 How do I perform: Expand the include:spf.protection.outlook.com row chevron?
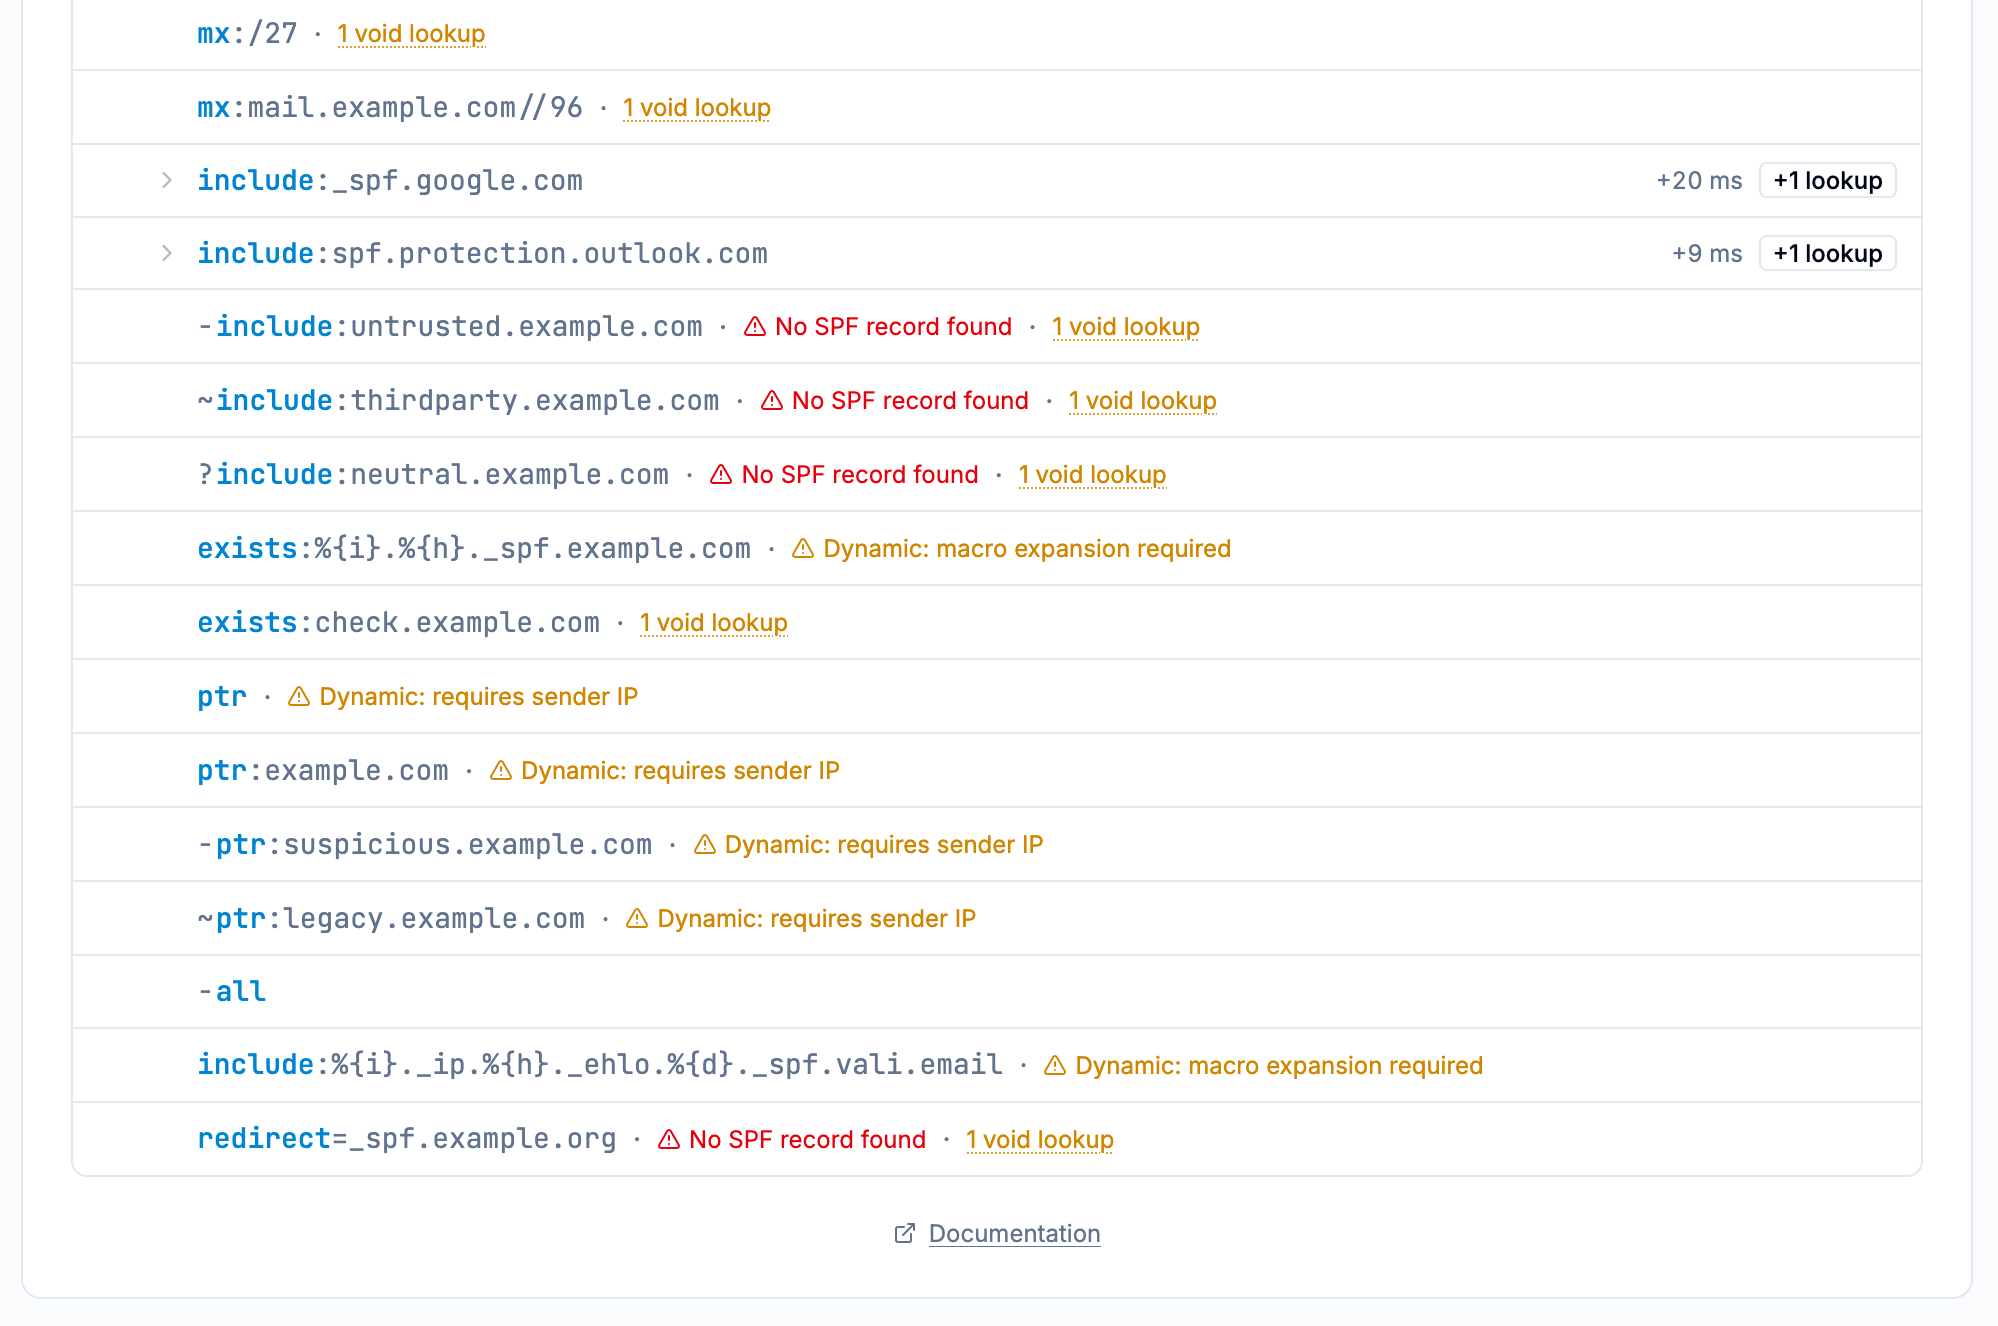pos(167,253)
